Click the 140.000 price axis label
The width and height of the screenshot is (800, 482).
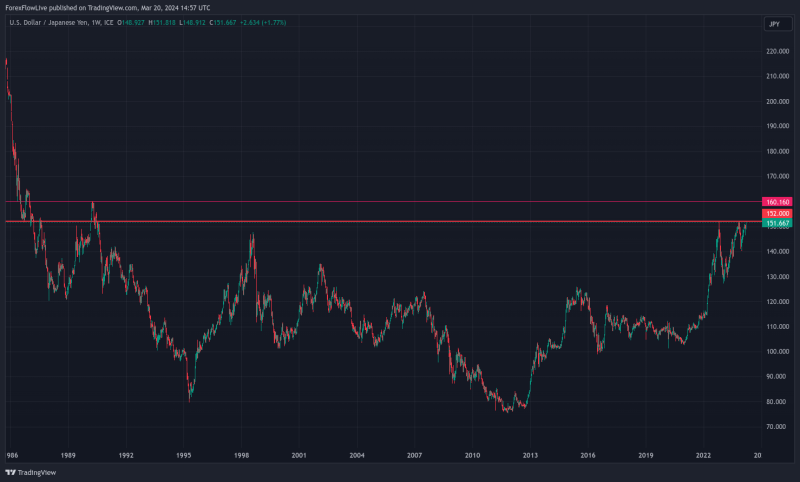click(778, 251)
